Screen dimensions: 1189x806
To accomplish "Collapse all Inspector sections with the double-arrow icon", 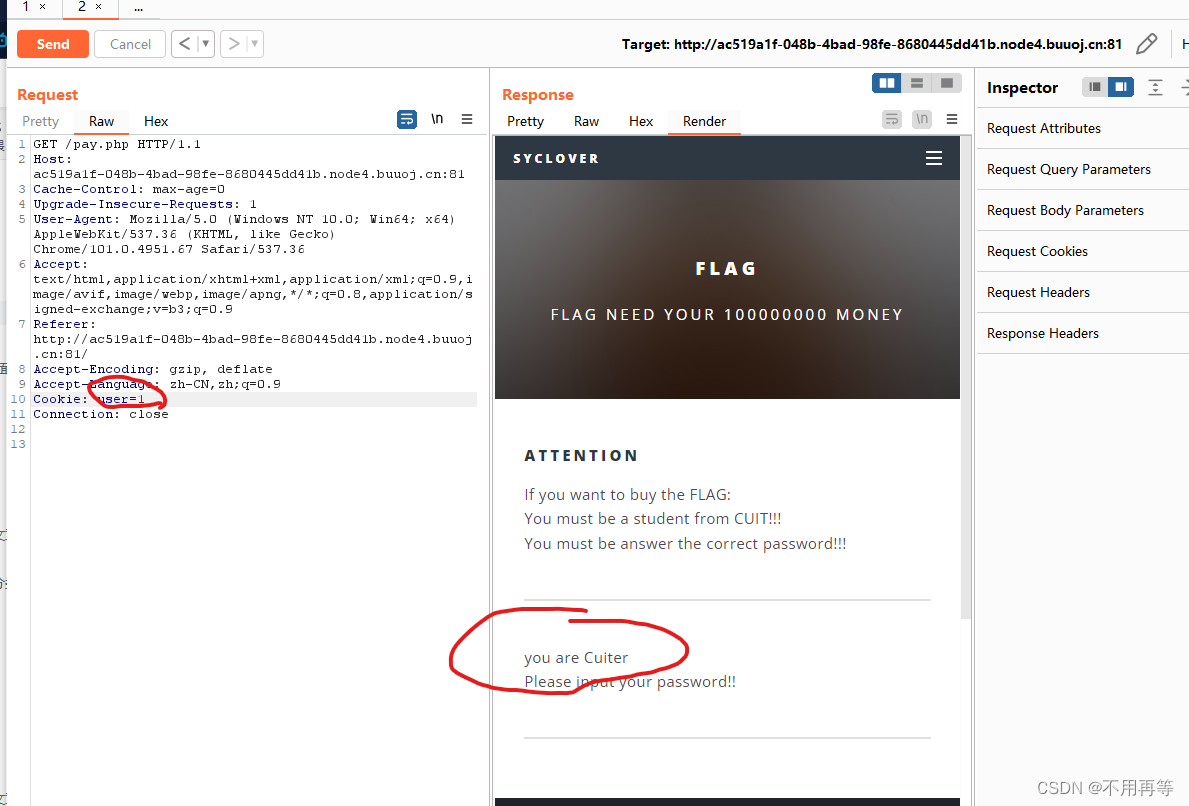I will [x=1155, y=88].
